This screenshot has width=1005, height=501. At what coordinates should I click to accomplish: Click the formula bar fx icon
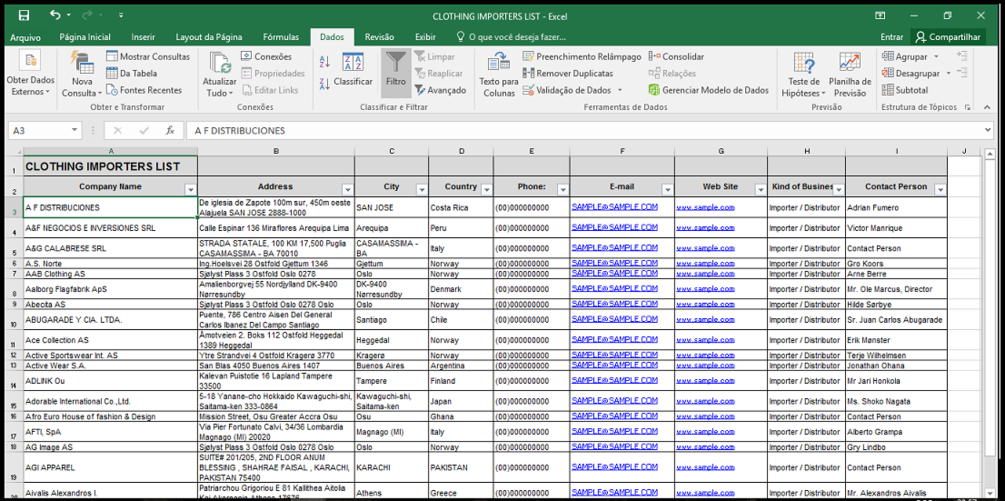pos(170,131)
